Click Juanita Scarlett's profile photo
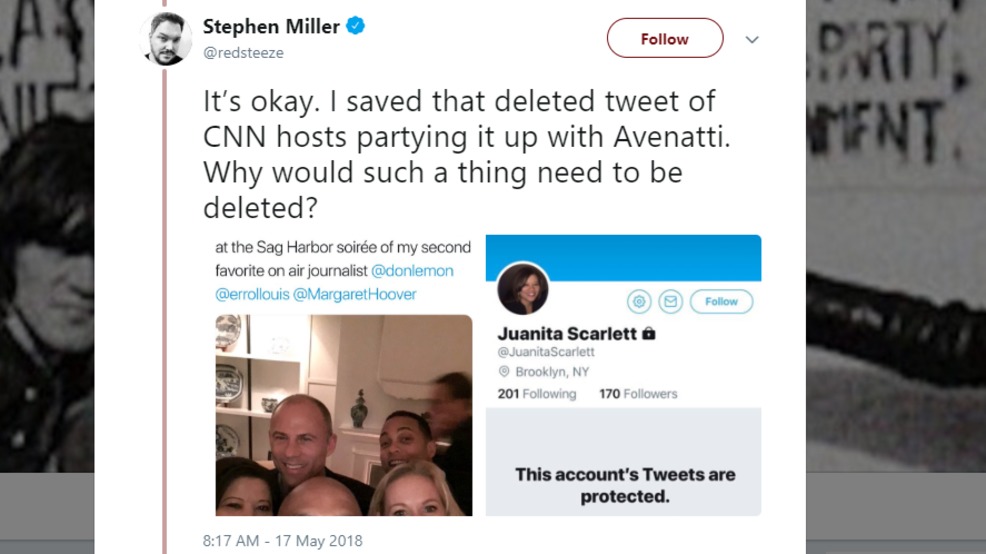This screenshot has height=554, width=986. click(x=523, y=289)
